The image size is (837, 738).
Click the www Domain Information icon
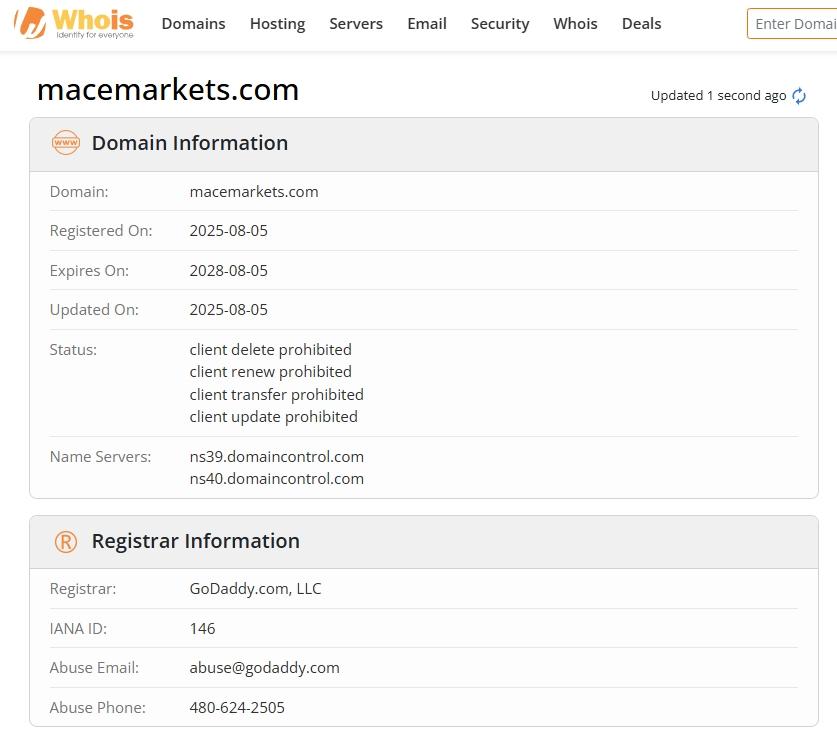point(66,142)
